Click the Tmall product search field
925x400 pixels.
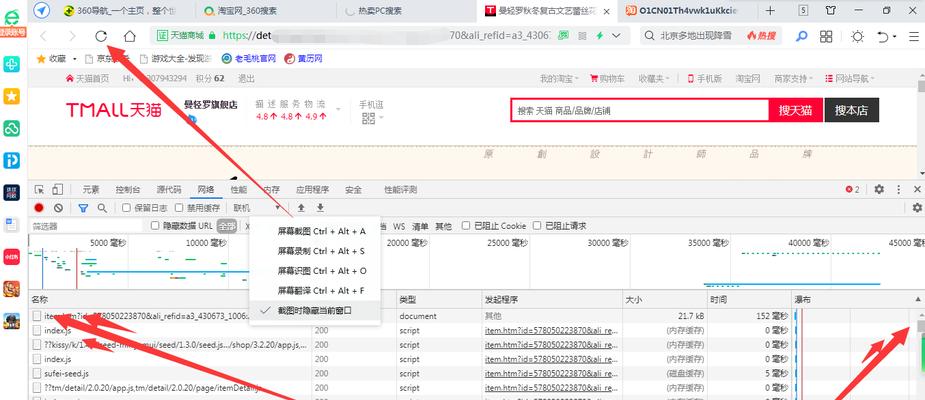640,110
